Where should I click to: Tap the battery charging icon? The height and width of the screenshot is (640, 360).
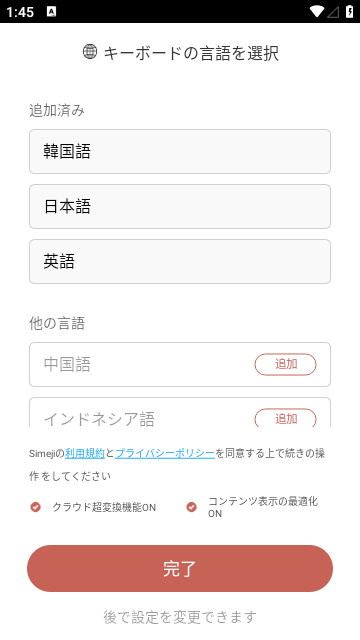click(x=349, y=11)
